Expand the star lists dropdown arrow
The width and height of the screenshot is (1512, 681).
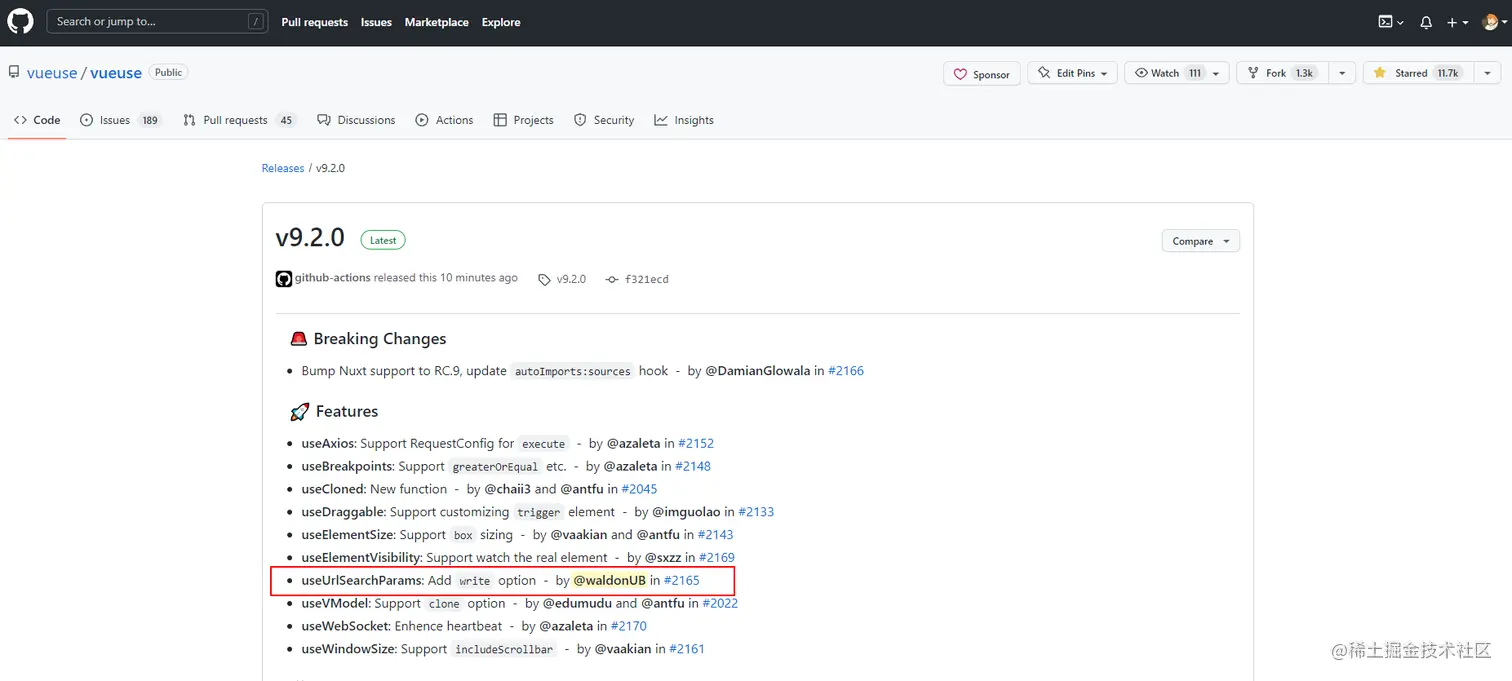coord(1487,73)
